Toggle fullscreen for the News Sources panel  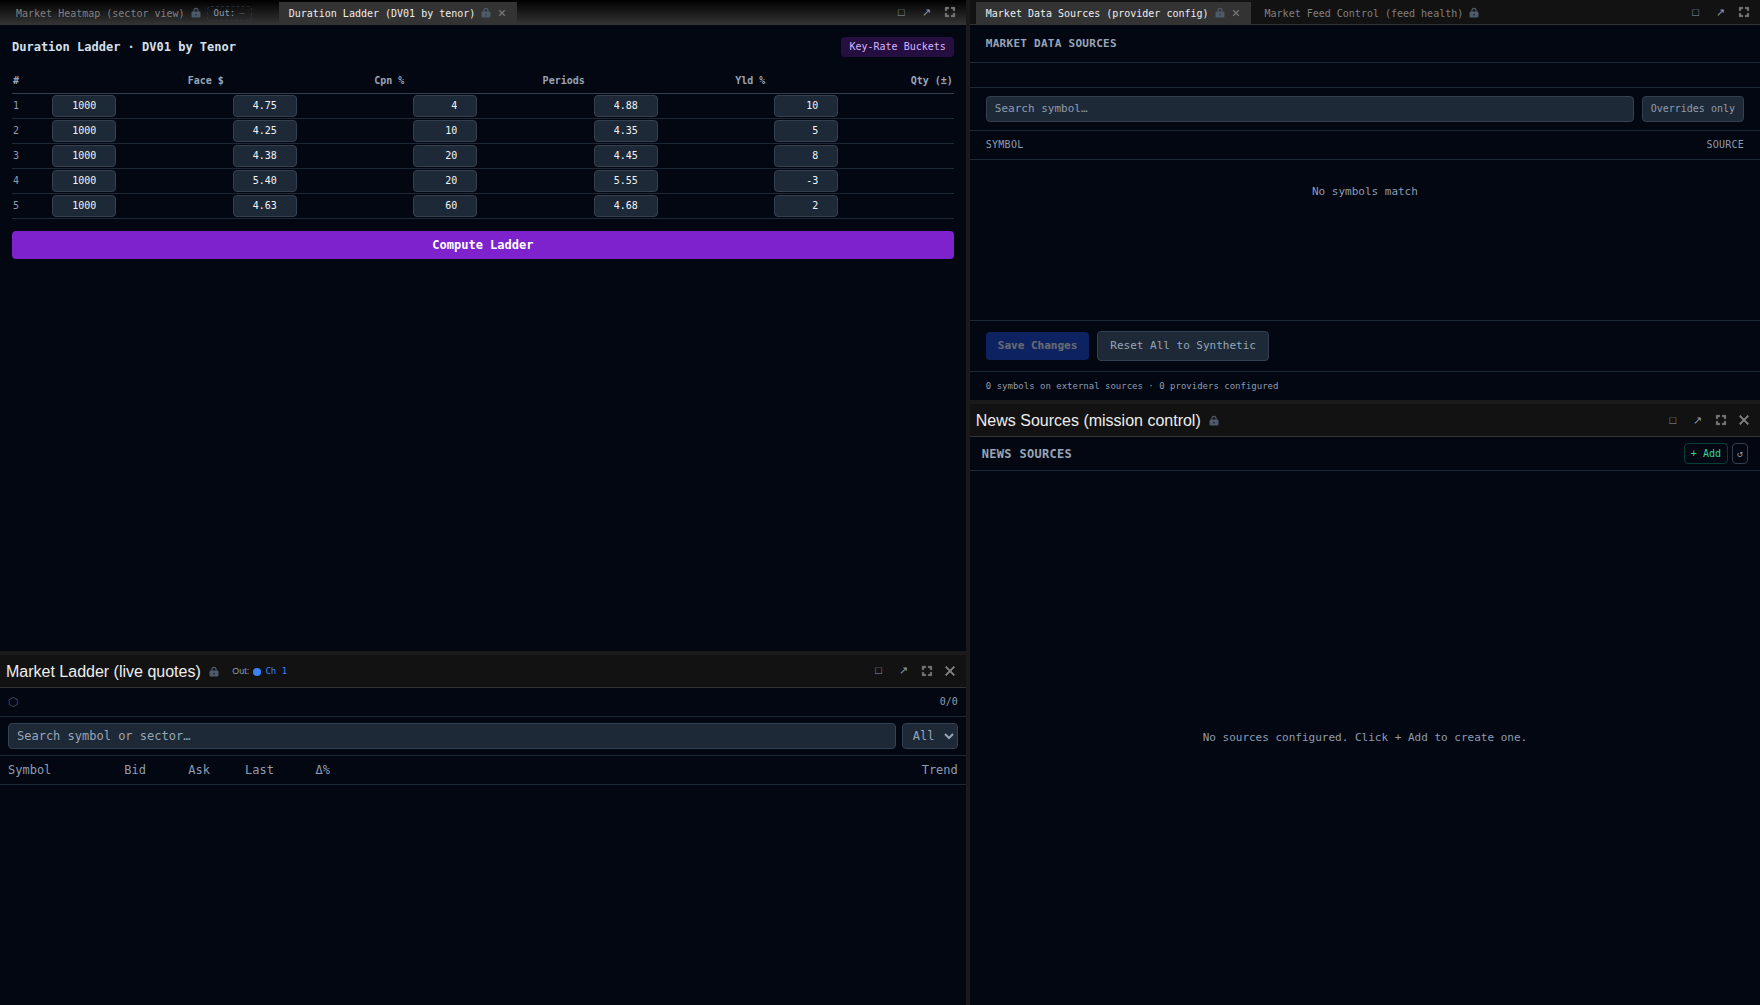point(1721,421)
